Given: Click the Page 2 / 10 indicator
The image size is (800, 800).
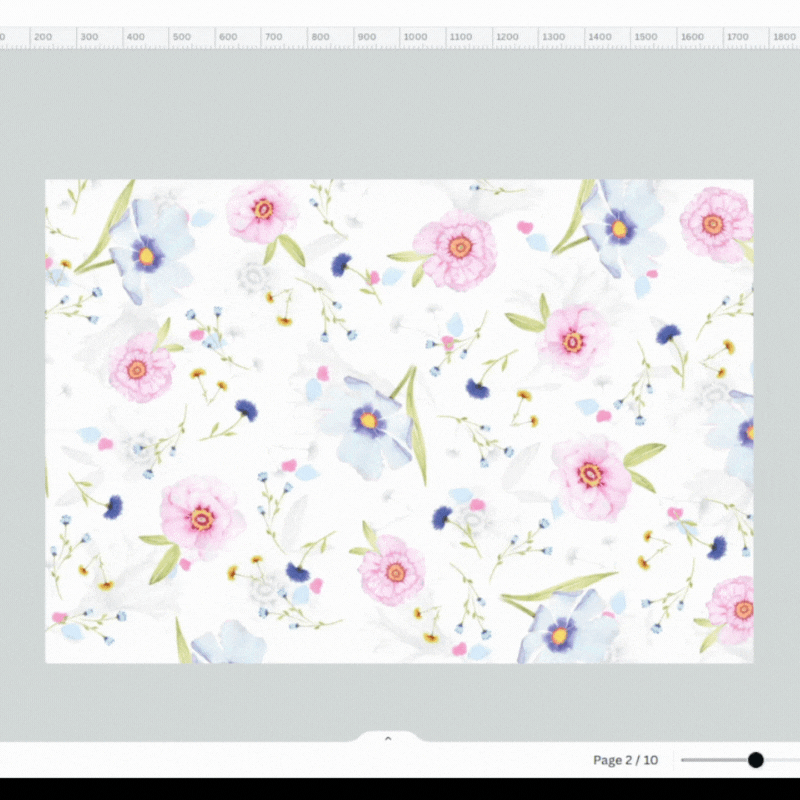Looking at the screenshot, I should 626,760.
